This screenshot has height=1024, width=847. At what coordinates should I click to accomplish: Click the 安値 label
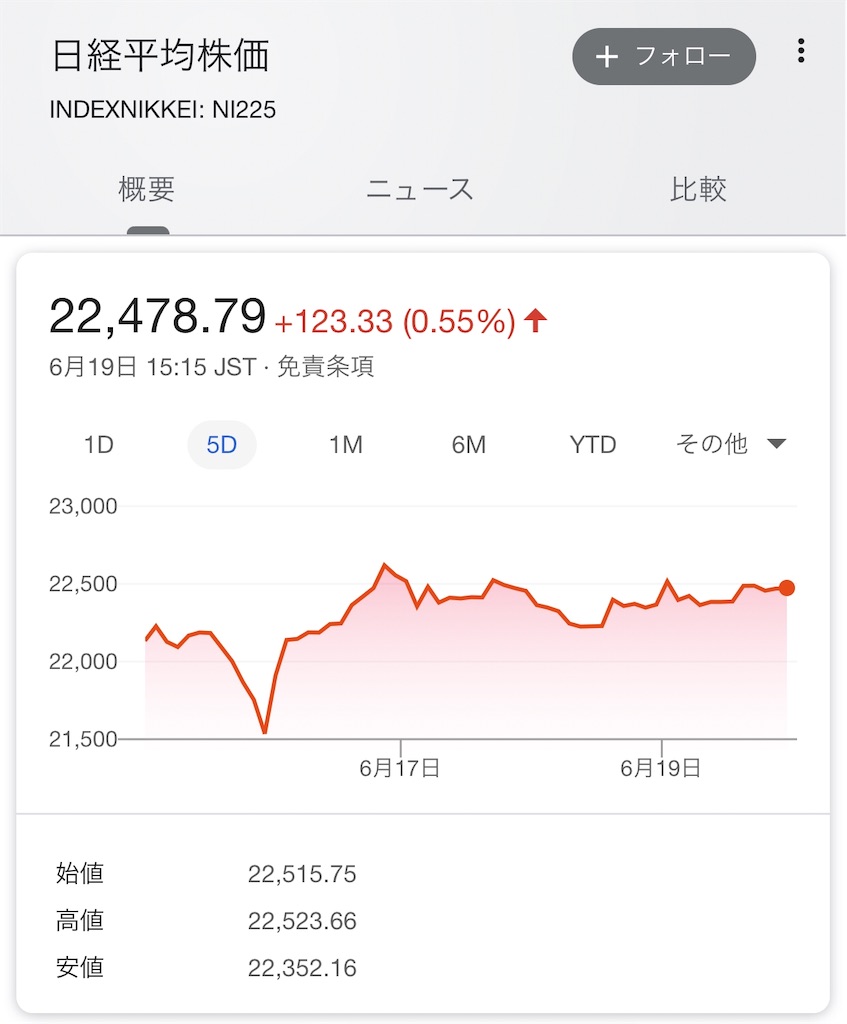pos(80,967)
